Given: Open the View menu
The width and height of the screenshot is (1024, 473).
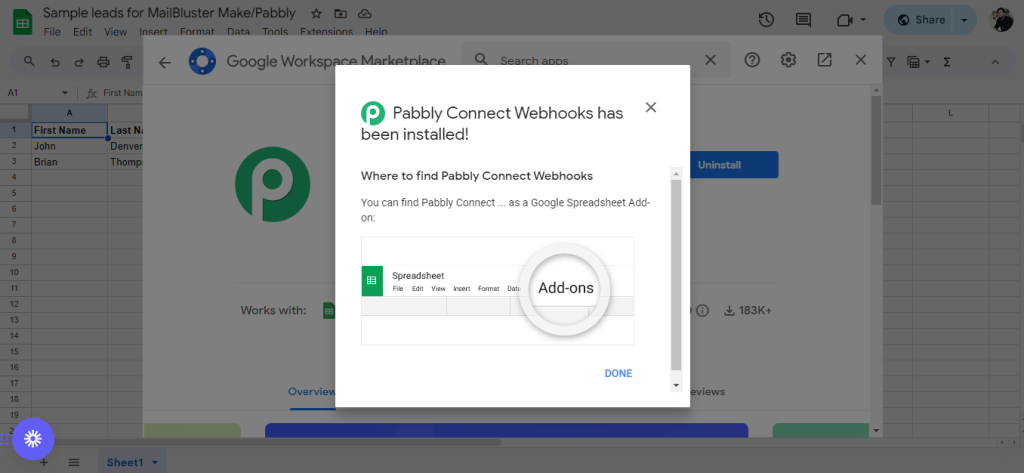Looking at the screenshot, I should coord(116,31).
